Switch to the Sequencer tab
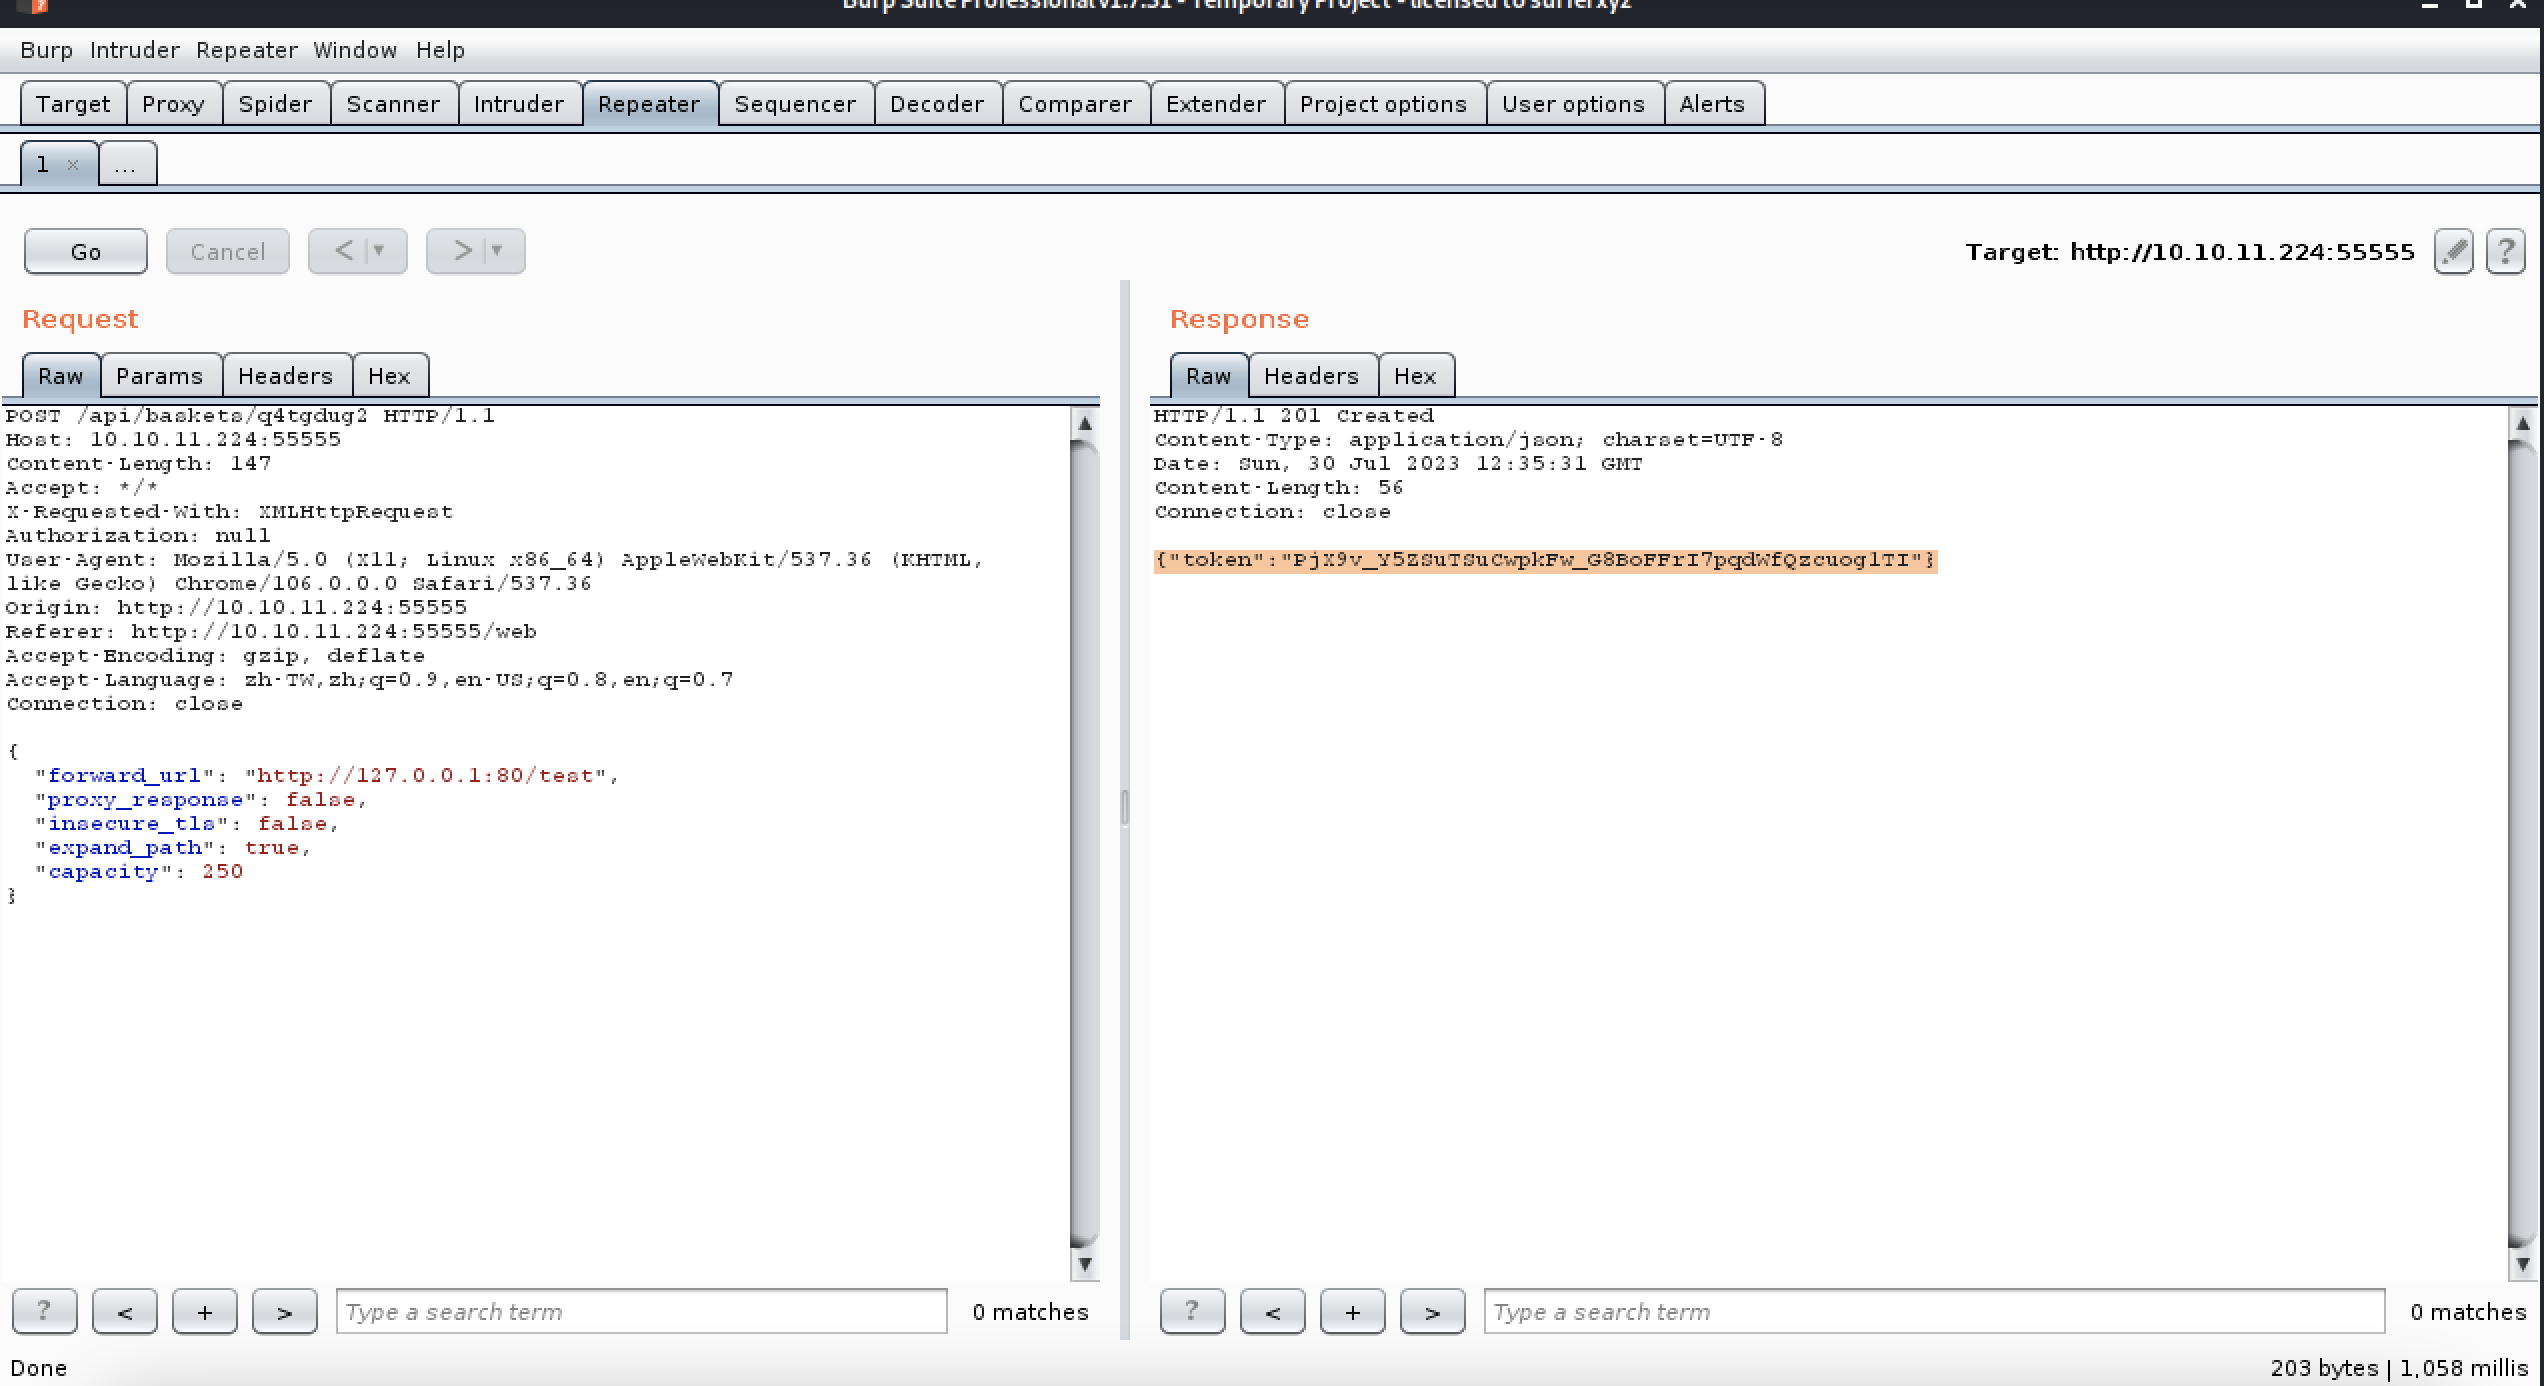 795,104
